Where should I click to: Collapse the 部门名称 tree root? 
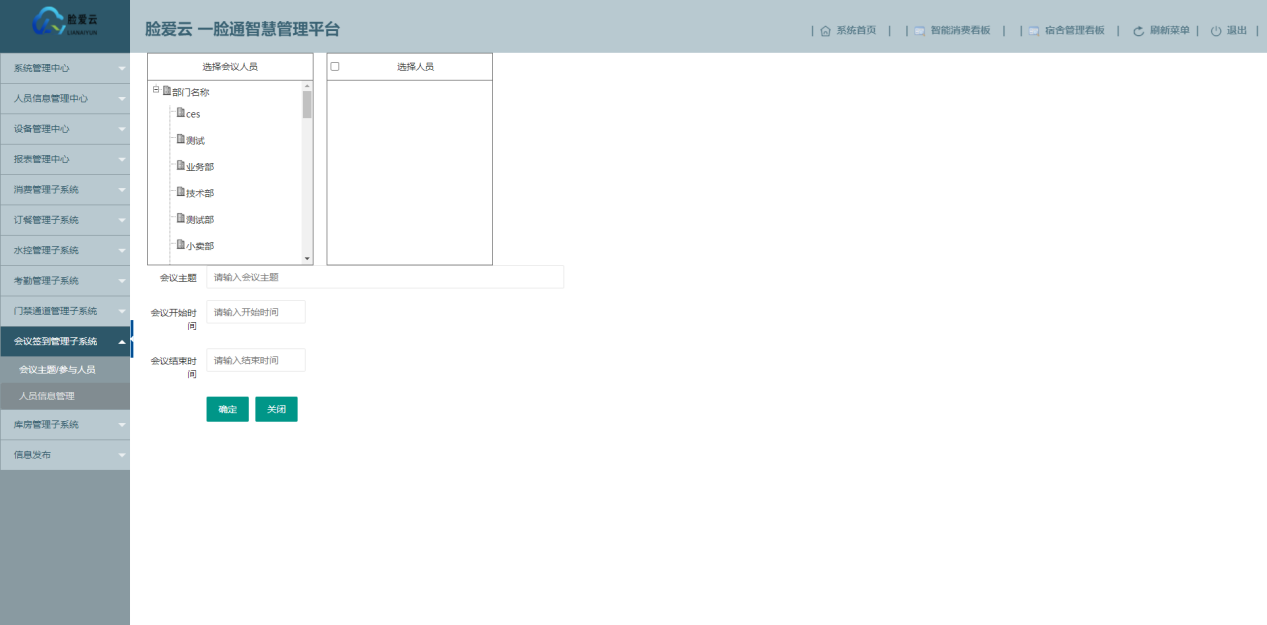156,90
